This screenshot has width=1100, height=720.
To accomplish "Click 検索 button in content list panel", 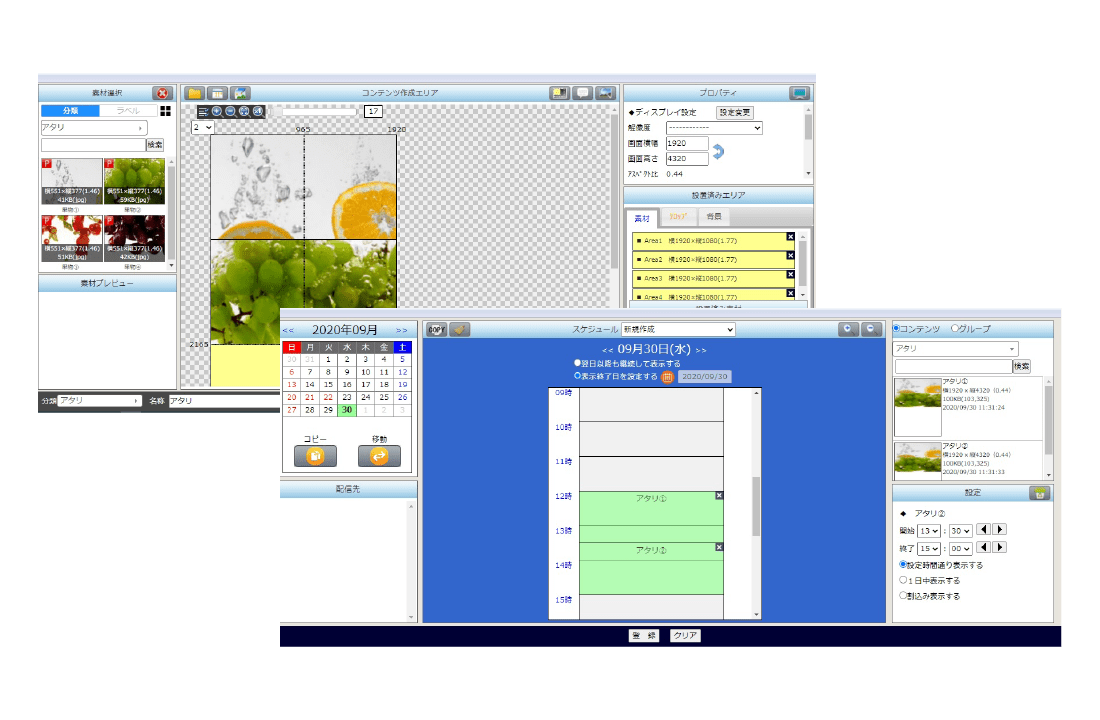I will tap(1021, 366).
